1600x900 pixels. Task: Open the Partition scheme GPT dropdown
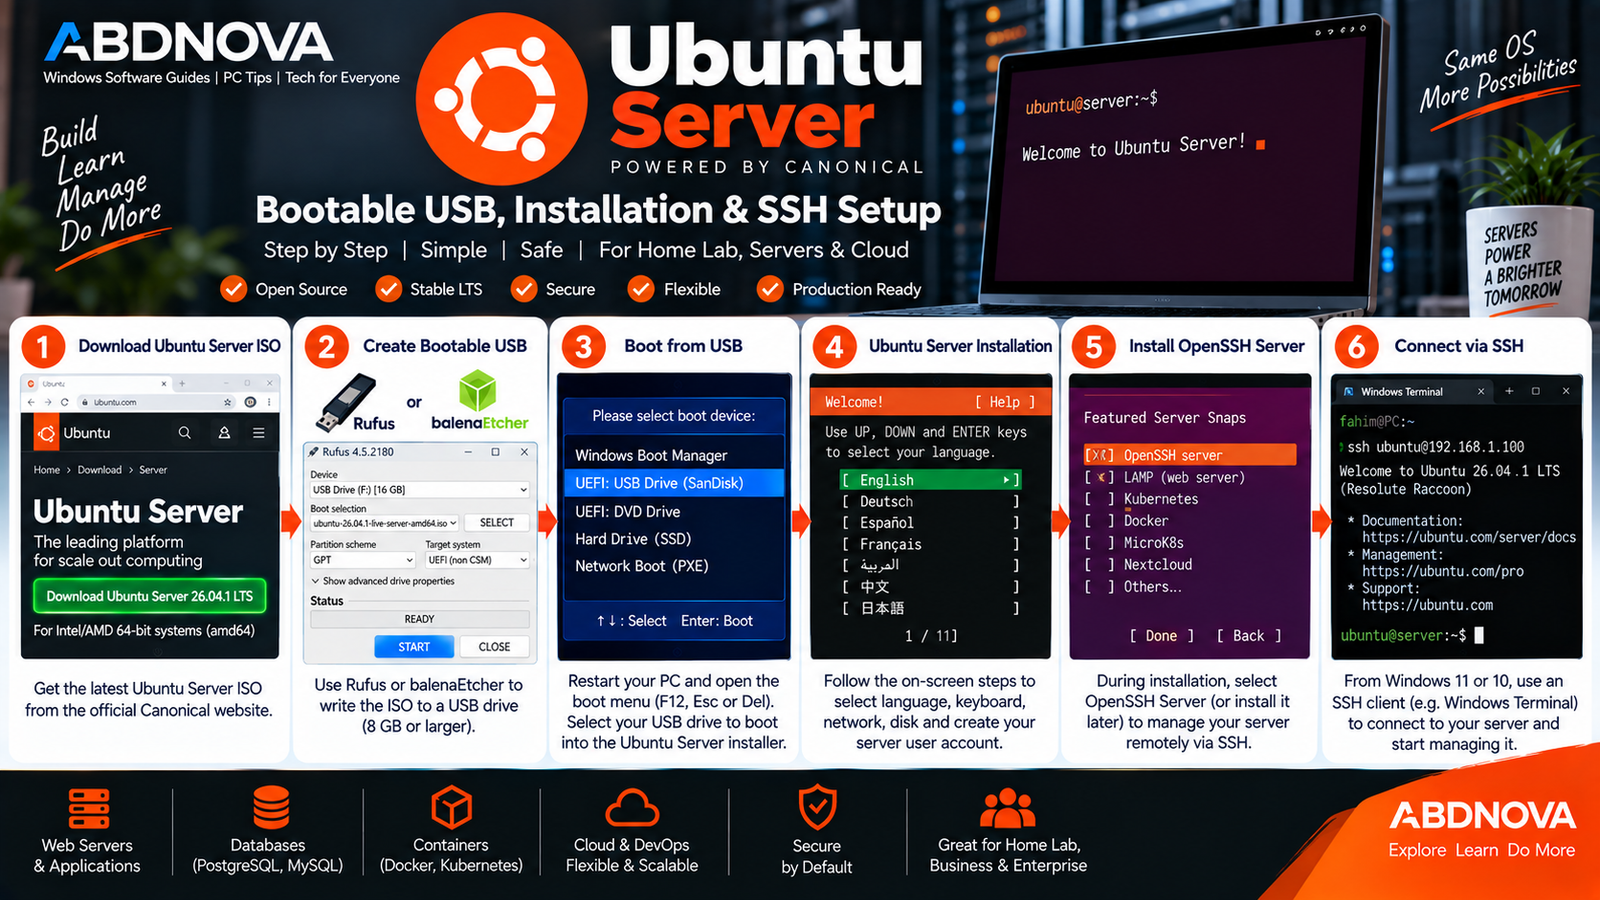pyautogui.click(x=362, y=560)
